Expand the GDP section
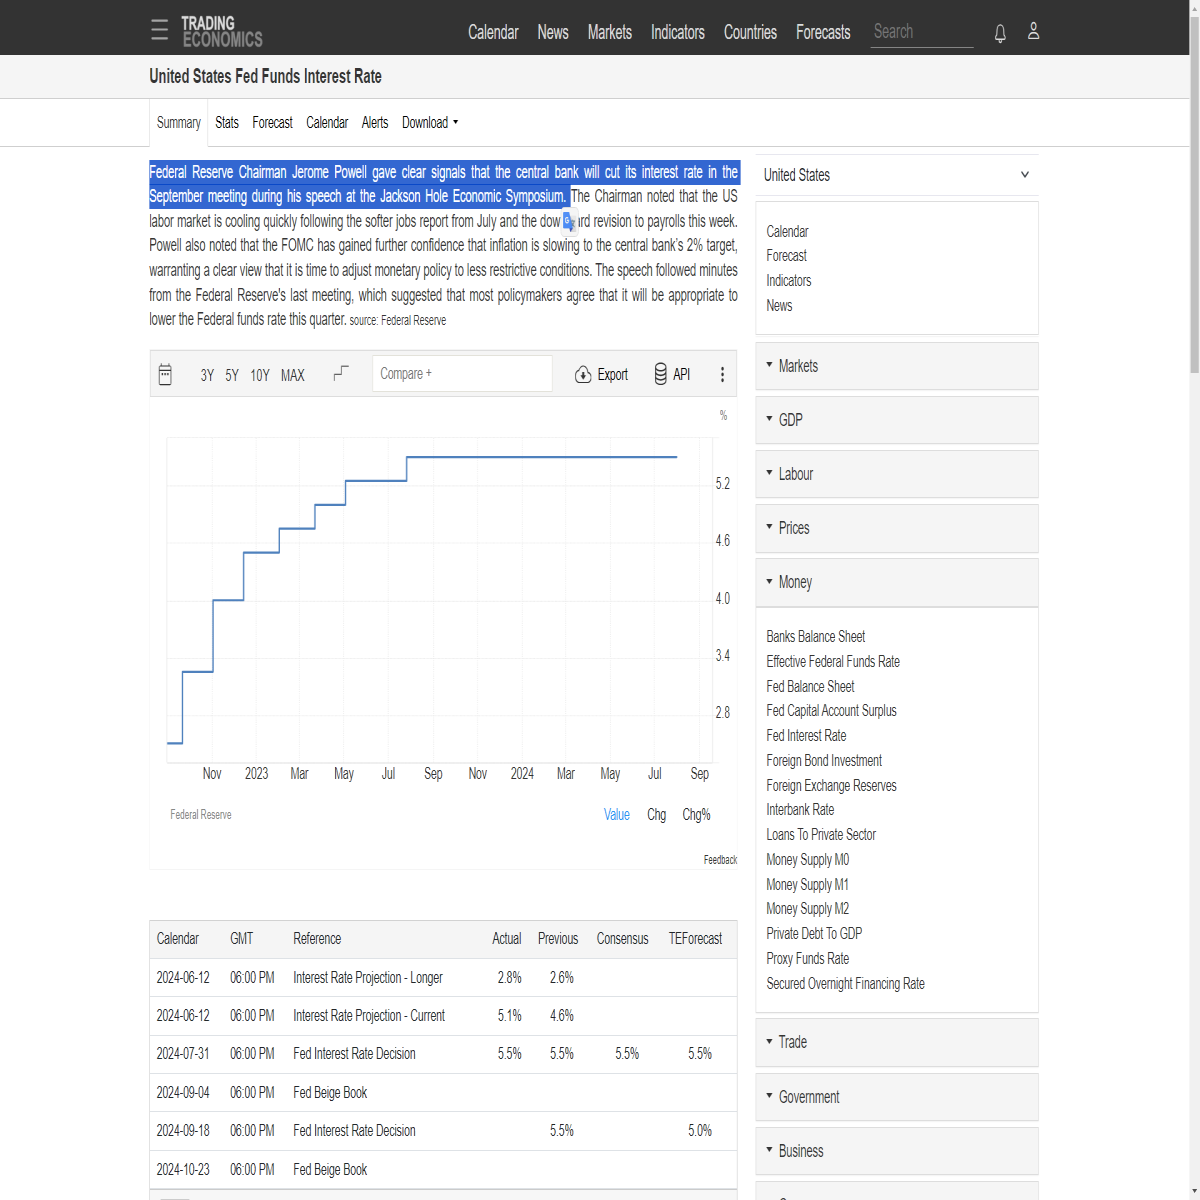The width and height of the screenshot is (1200, 1200). (x=897, y=420)
